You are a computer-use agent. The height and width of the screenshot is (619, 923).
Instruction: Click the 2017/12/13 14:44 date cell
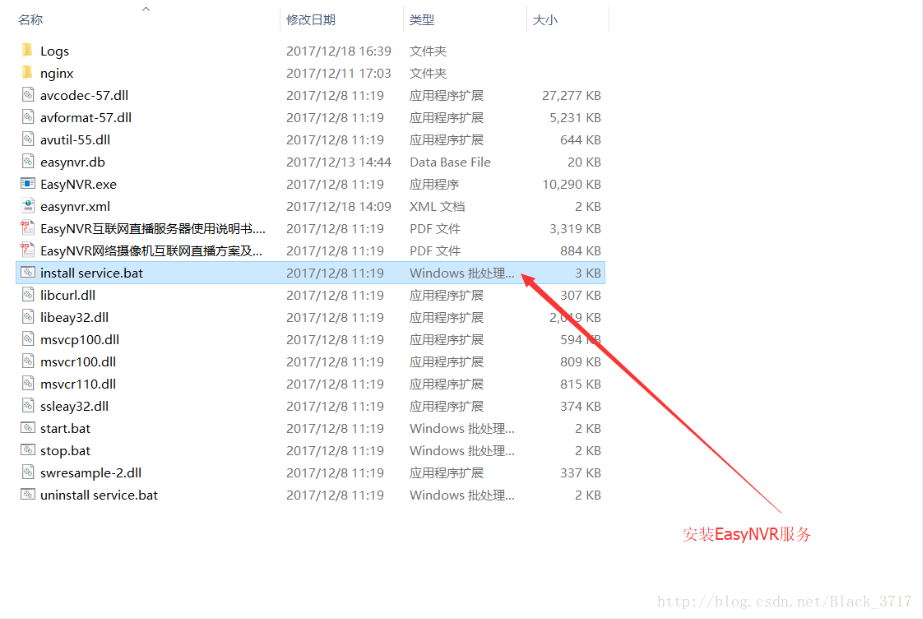tap(338, 162)
